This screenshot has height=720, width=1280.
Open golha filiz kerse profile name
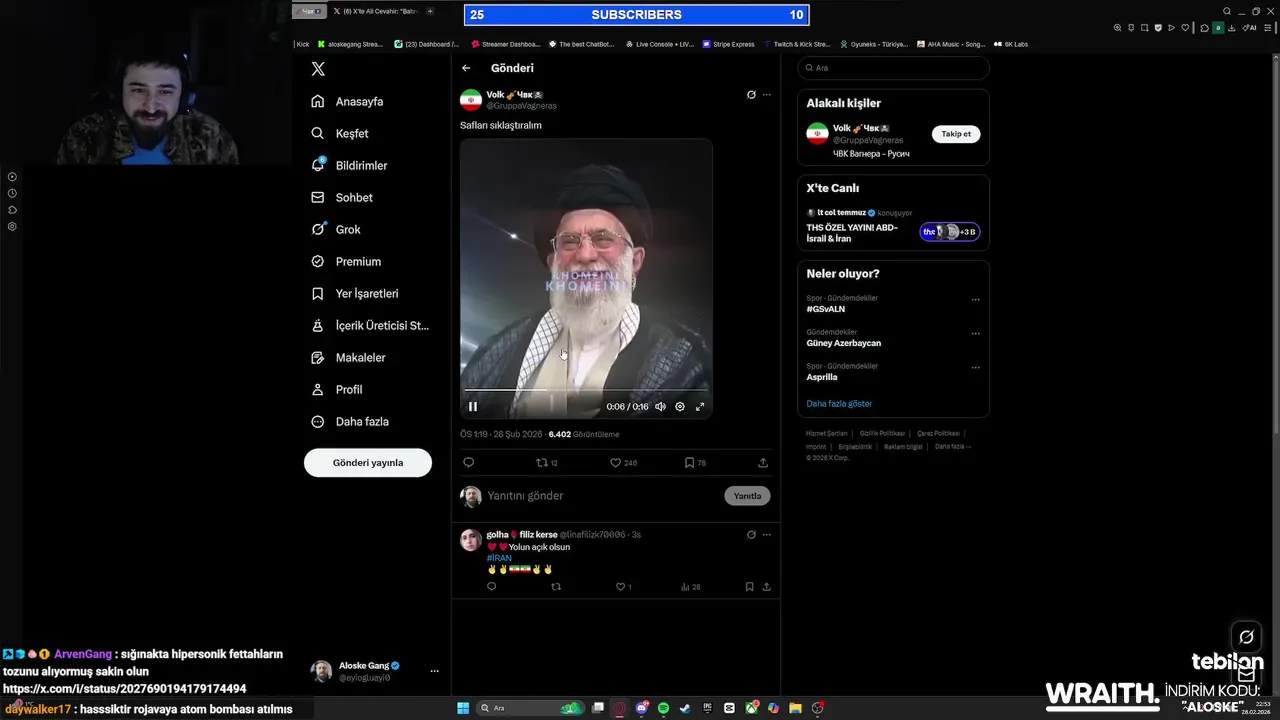click(x=522, y=534)
